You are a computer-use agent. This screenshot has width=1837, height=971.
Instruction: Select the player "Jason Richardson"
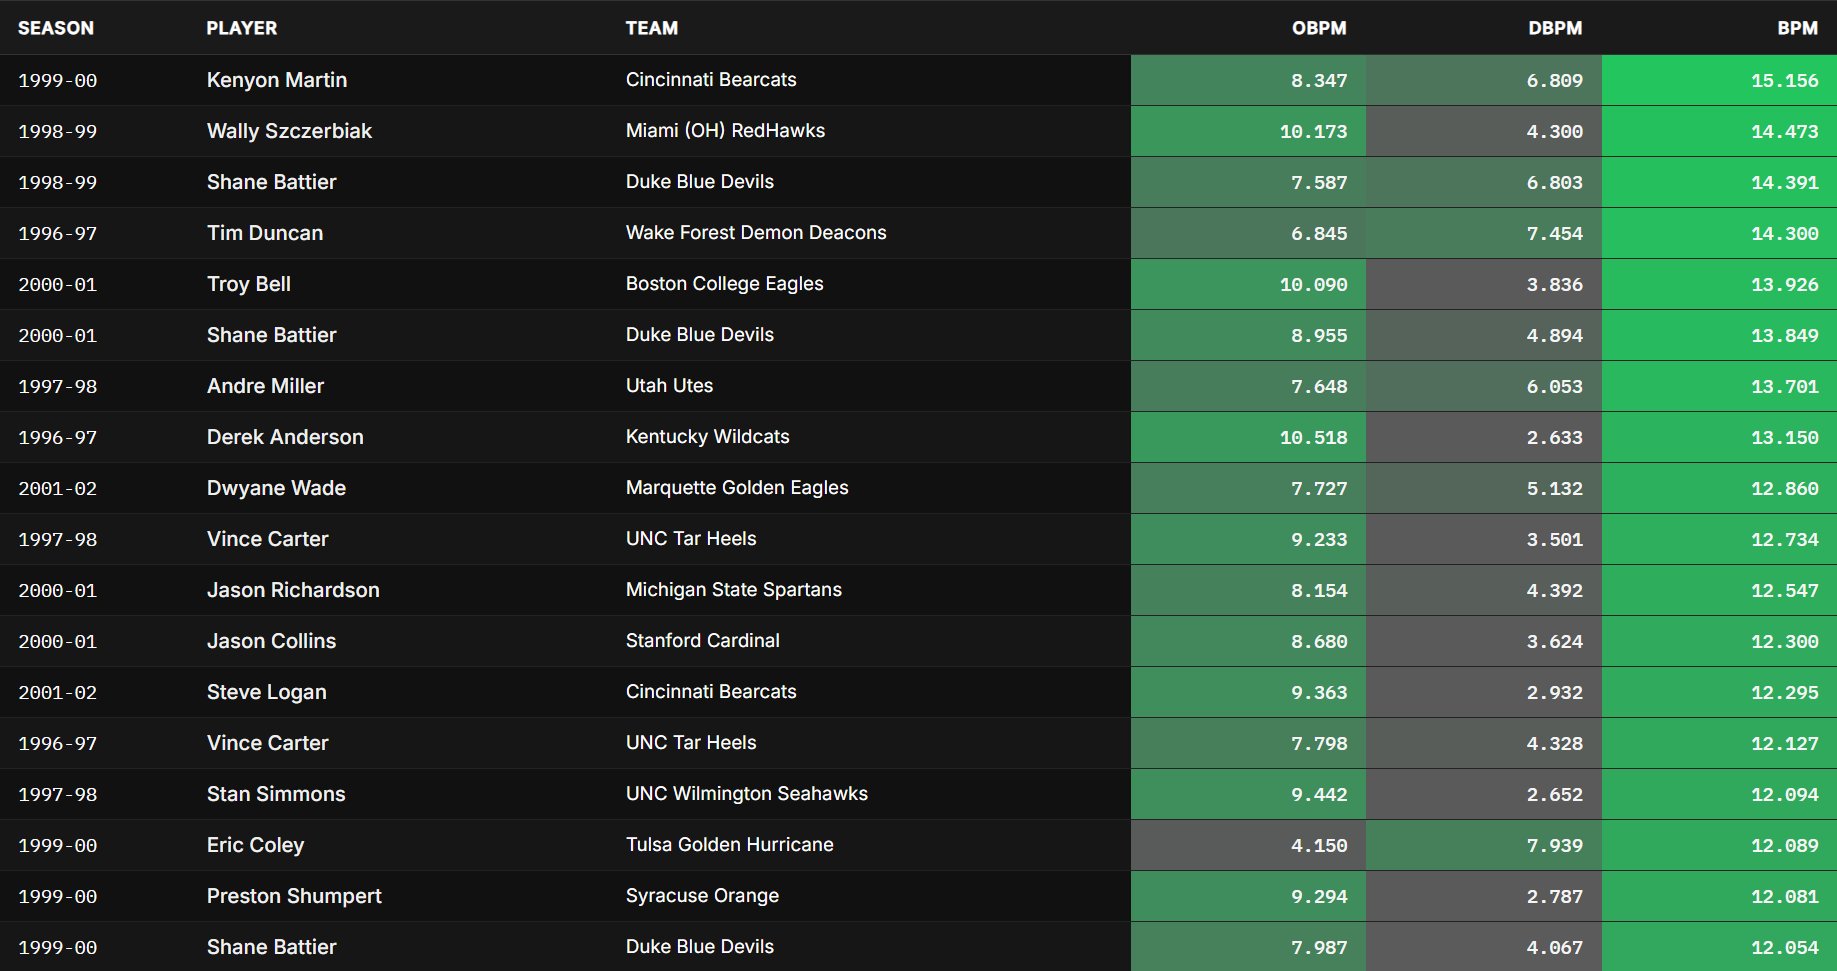click(293, 590)
